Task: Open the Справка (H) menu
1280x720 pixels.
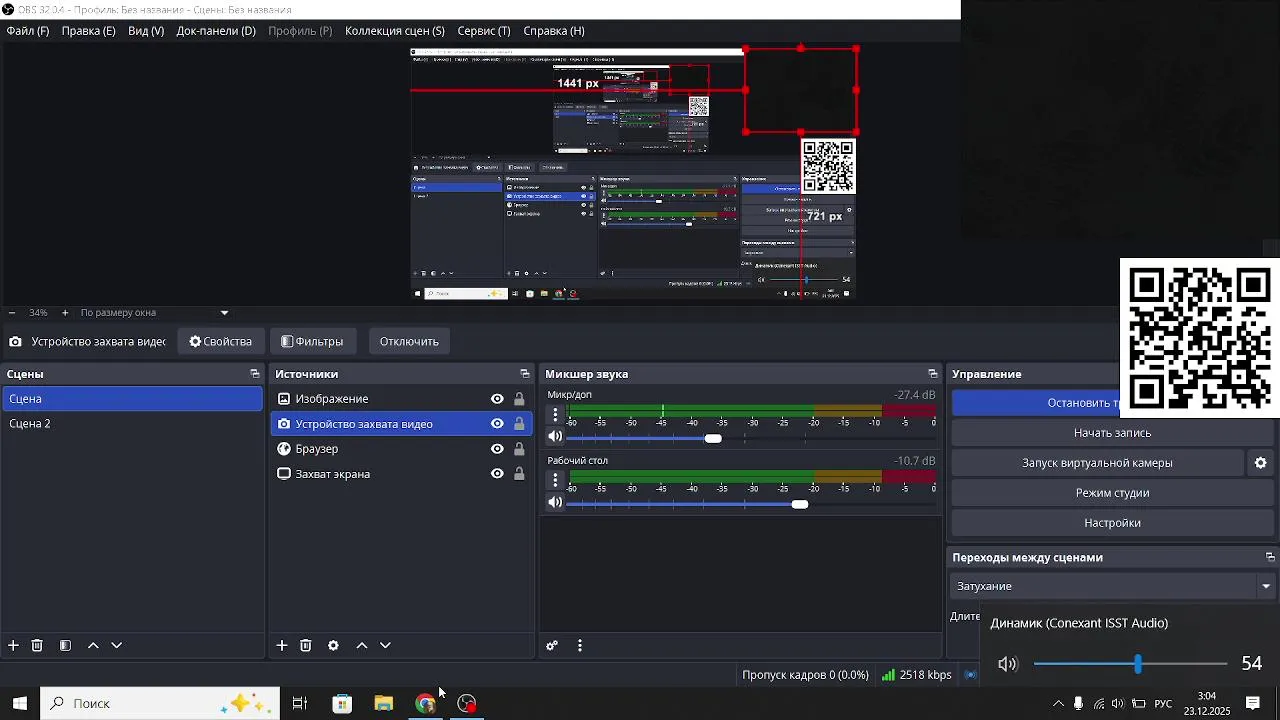Action: [554, 31]
